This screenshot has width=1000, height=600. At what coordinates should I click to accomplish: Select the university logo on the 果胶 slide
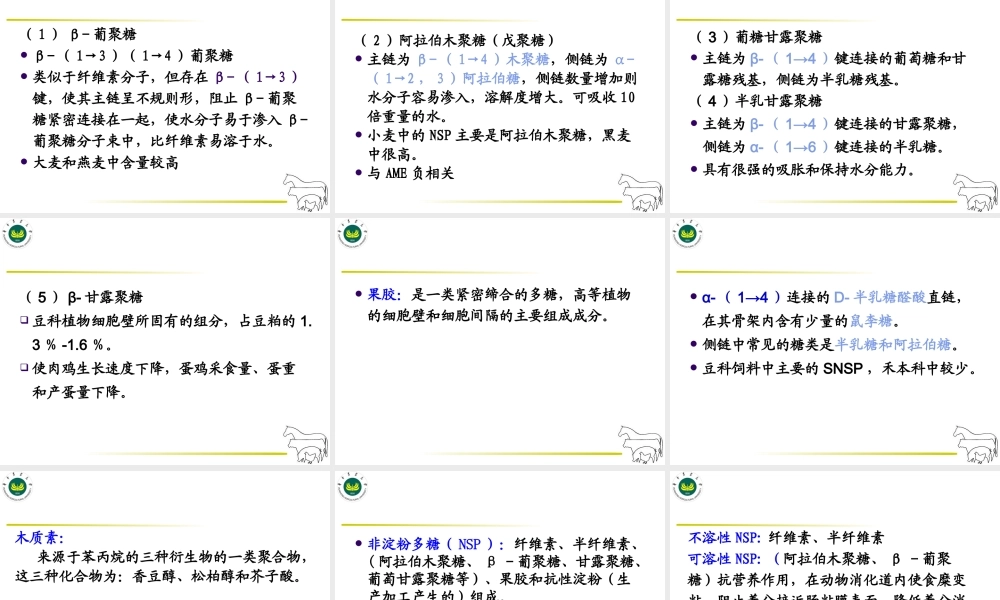click(x=351, y=231)
